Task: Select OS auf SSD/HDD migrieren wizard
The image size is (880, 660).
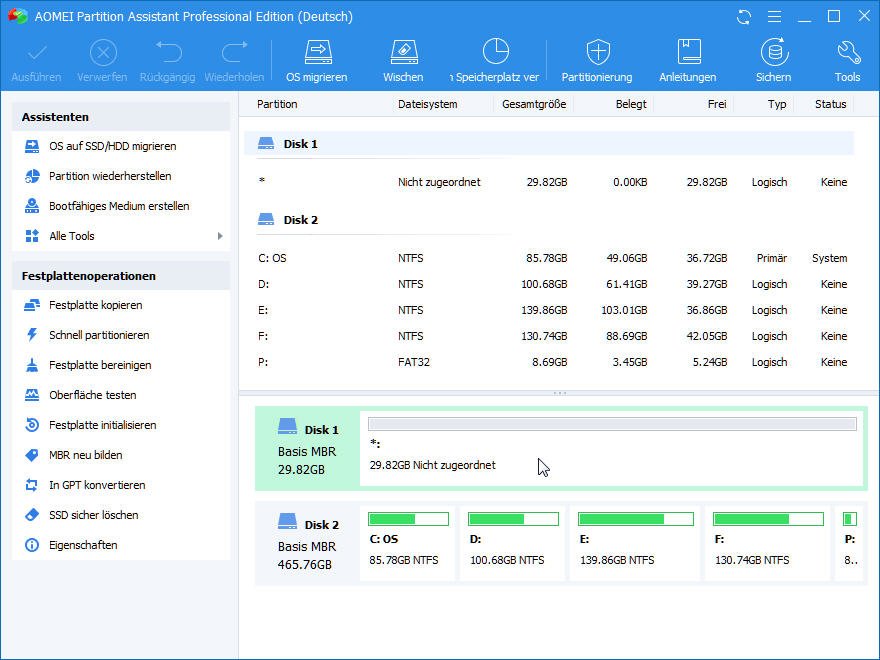Action: (x=112, y=146)
